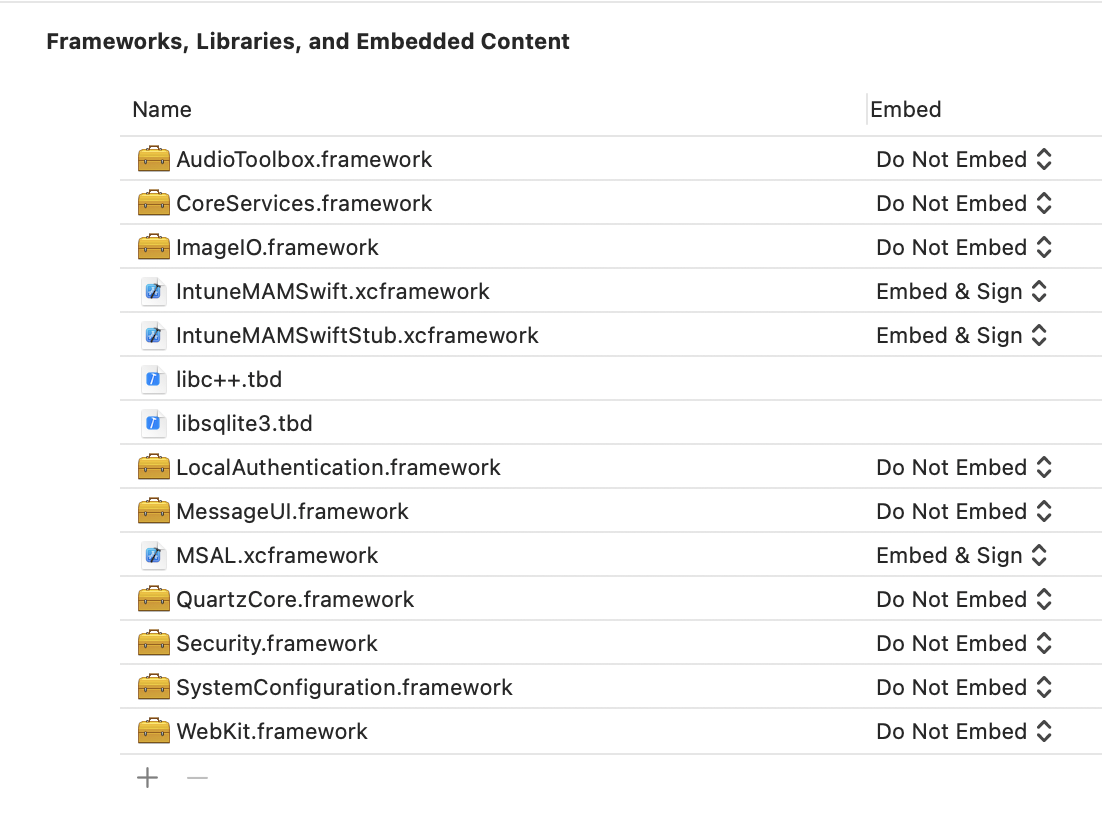Select the ImageIO.framework icon

pyautogui.click(x=154, y=247)
